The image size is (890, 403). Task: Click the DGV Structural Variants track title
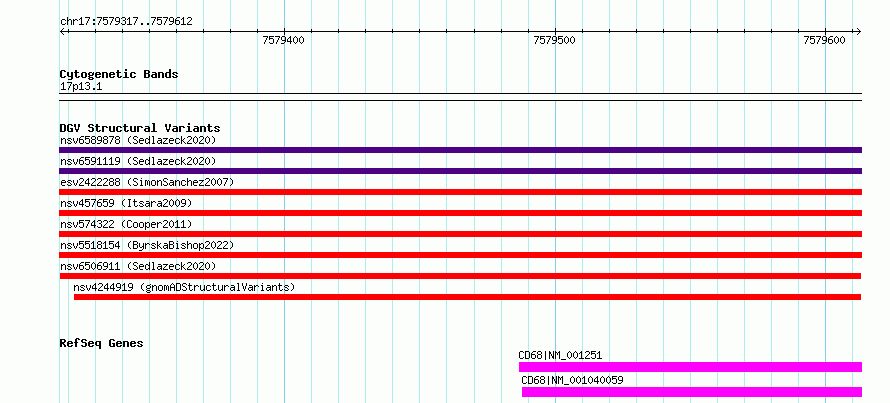(140, 128)
